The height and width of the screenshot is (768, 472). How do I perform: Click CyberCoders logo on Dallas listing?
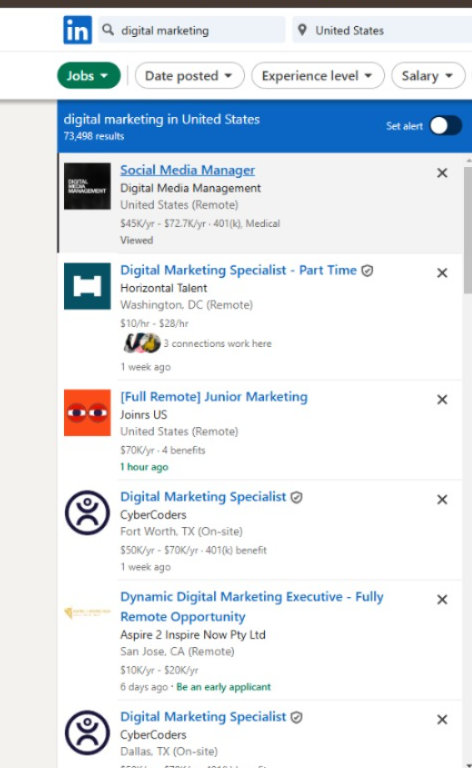[x=87, y=732]
